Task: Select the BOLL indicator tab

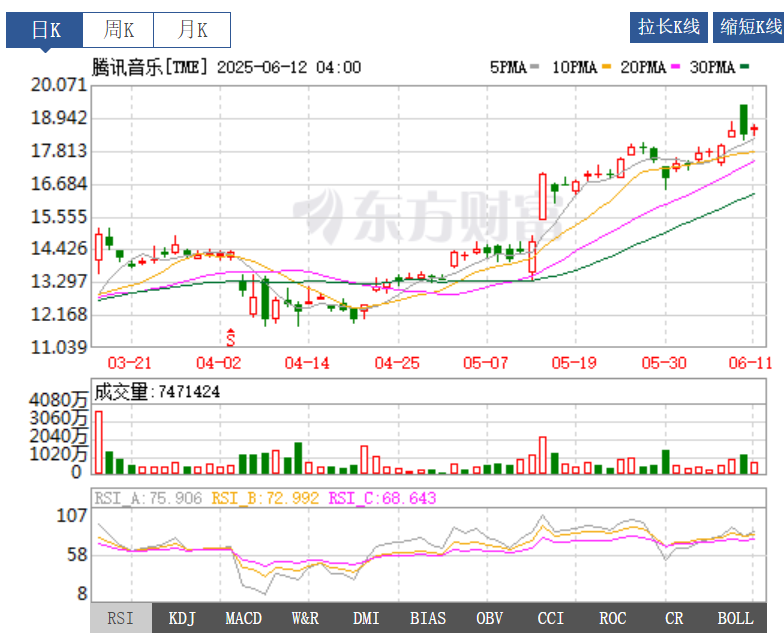Action: click(x=736, y=618)
